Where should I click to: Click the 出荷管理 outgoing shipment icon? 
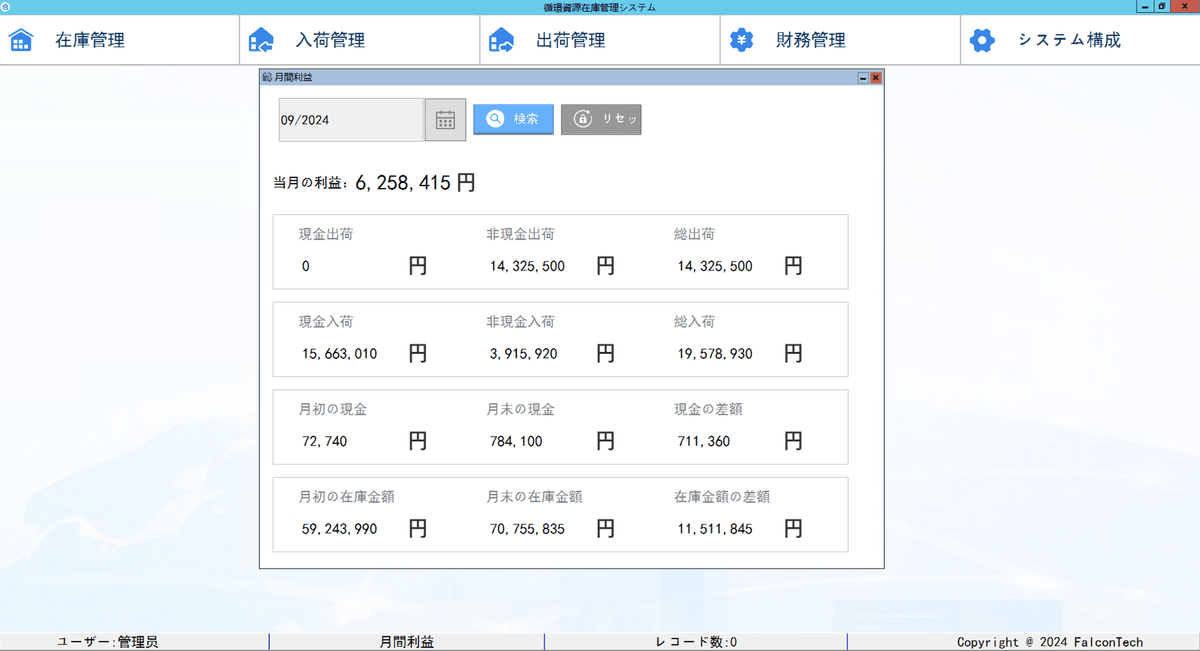(x=501, y=41)
